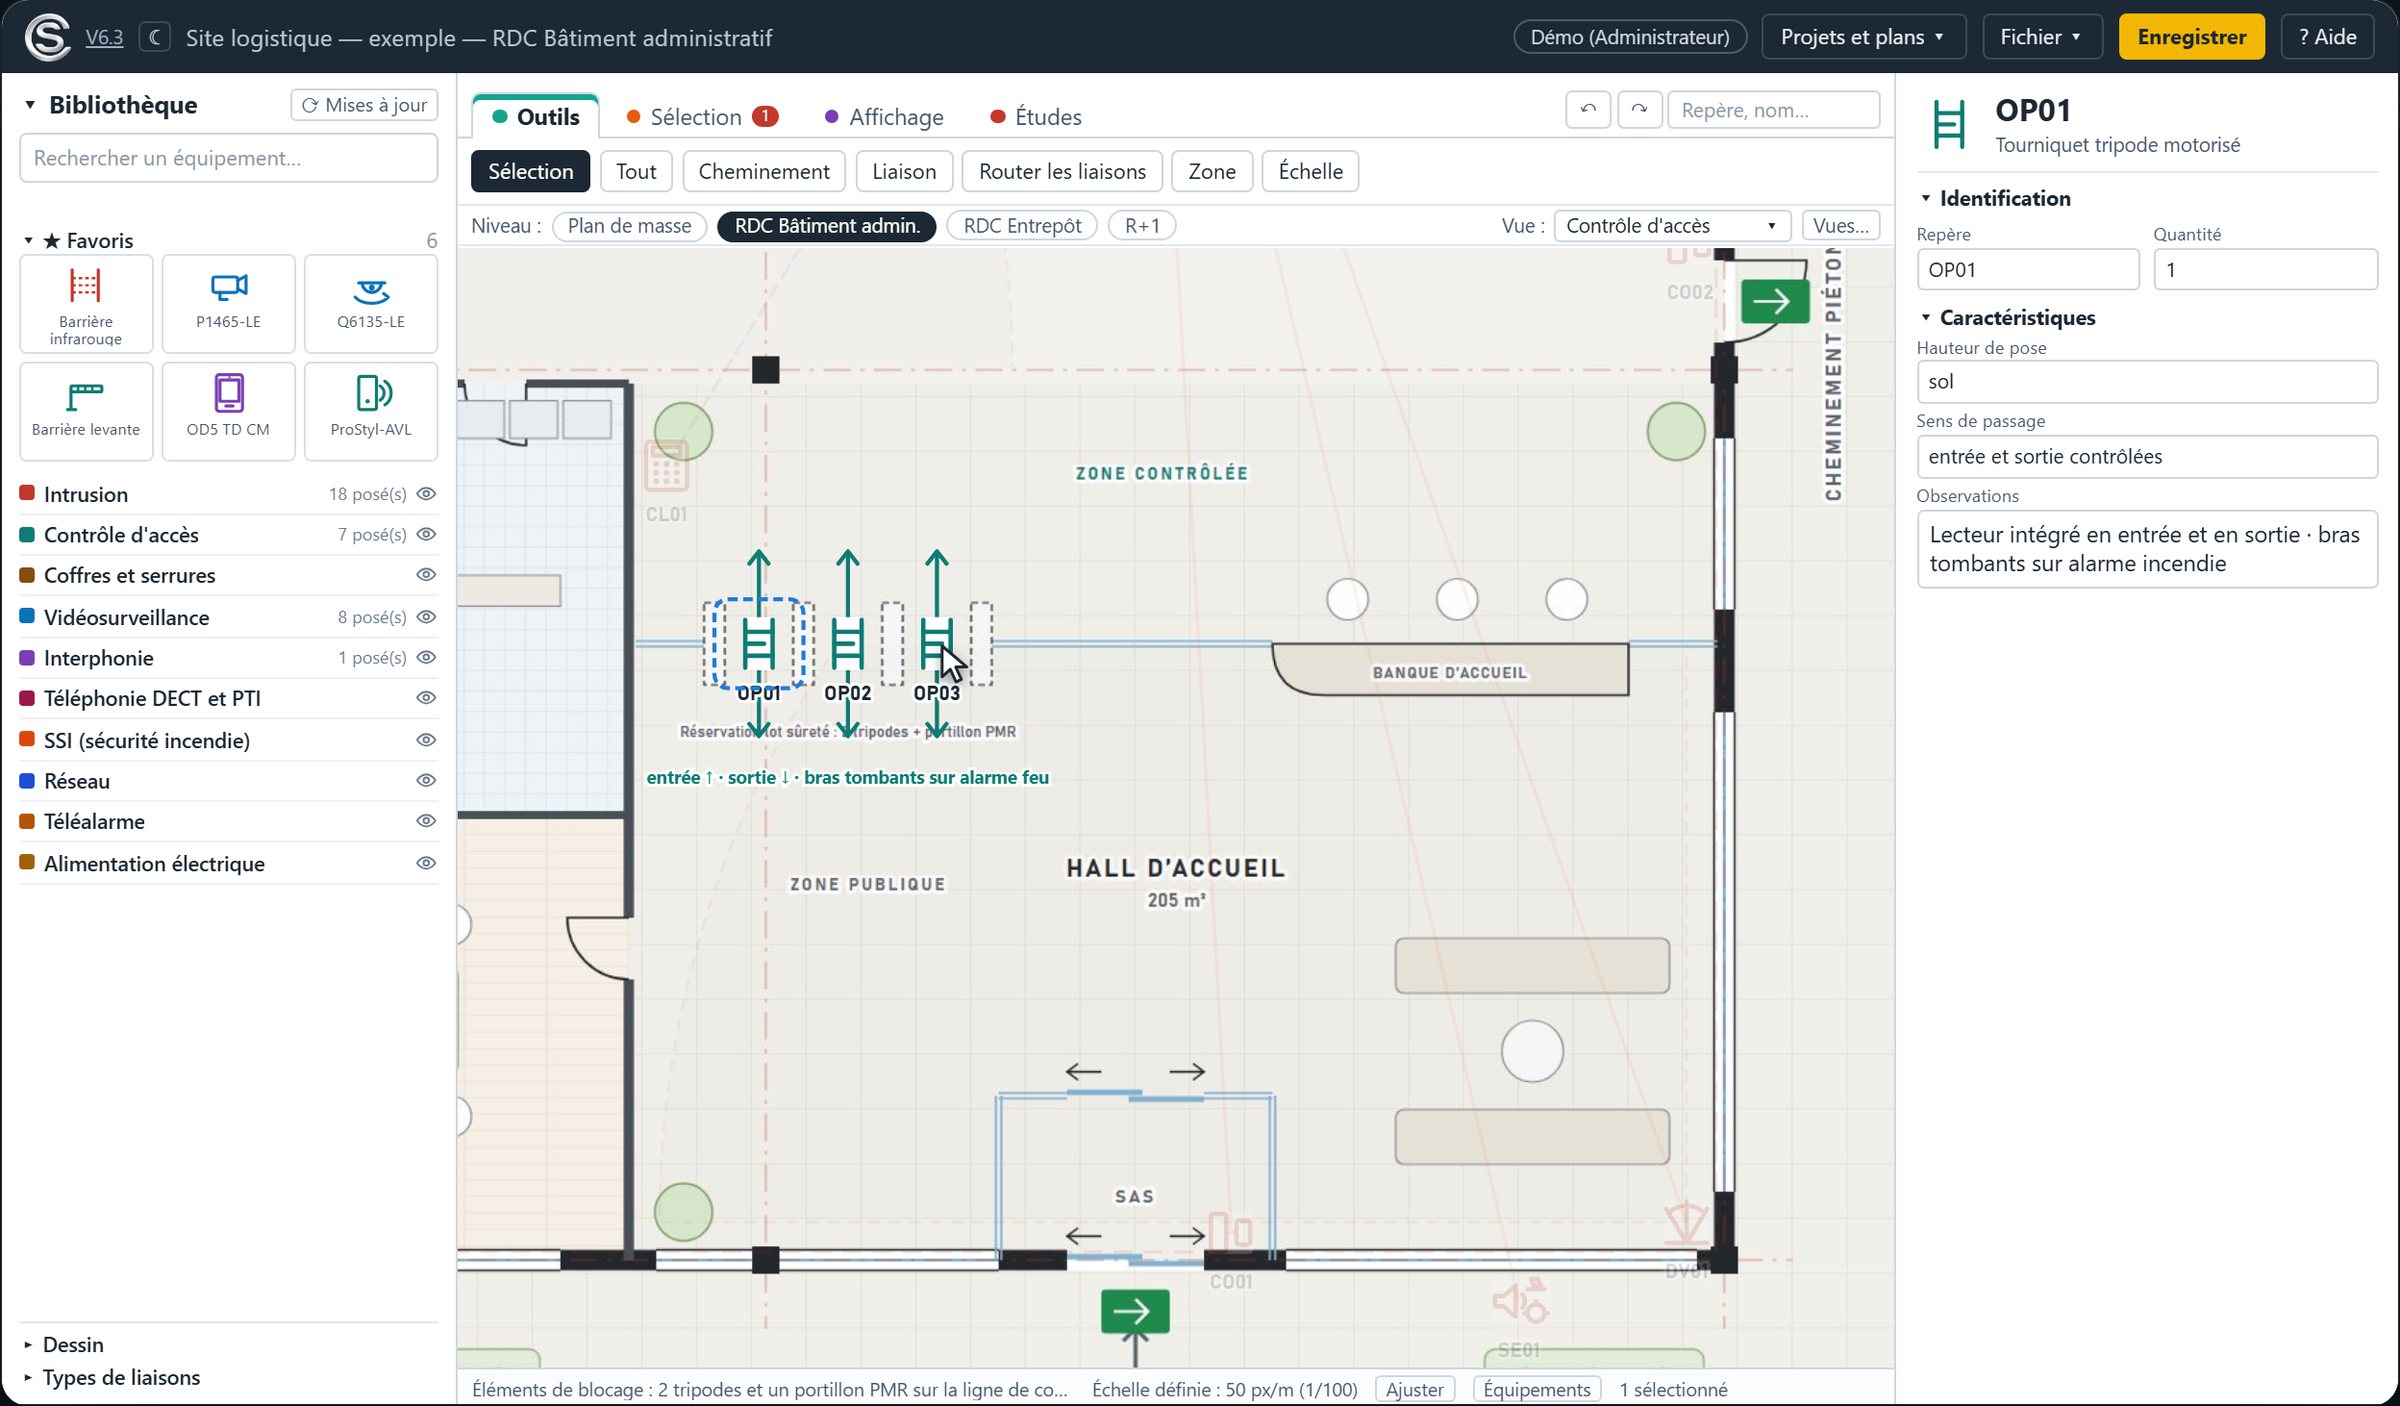Toggle dark mode moon icon

(x=155, y=38)
